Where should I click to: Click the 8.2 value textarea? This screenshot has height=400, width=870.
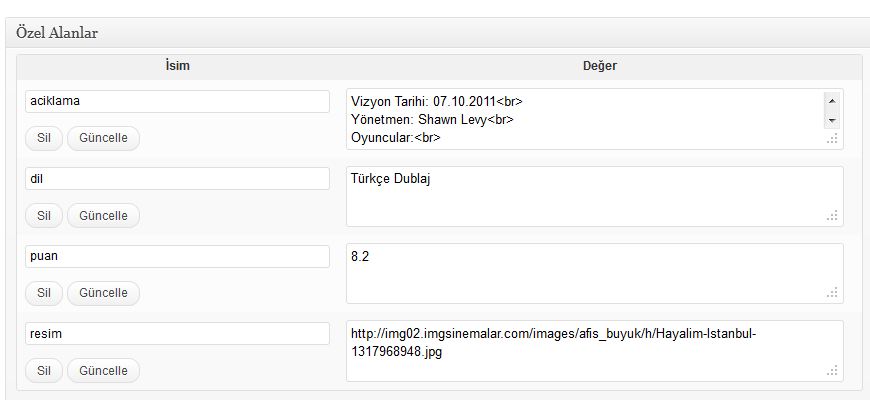[x=595, y=274]
